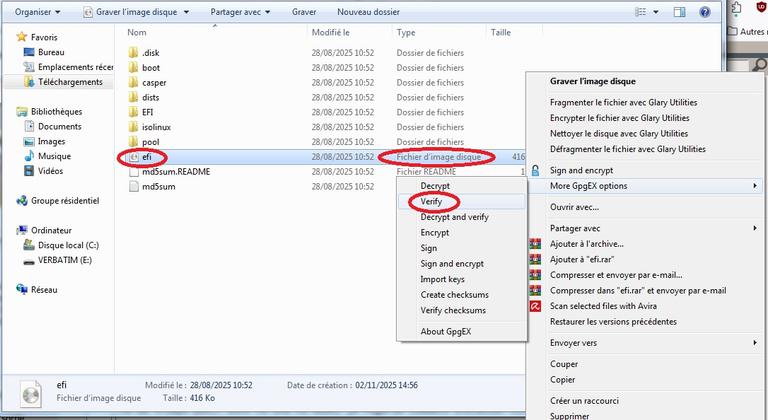Viewport: 768px width, 420px height.
Task: Click the VERBATIM (E:) drive icon
Action: point(29,260)
